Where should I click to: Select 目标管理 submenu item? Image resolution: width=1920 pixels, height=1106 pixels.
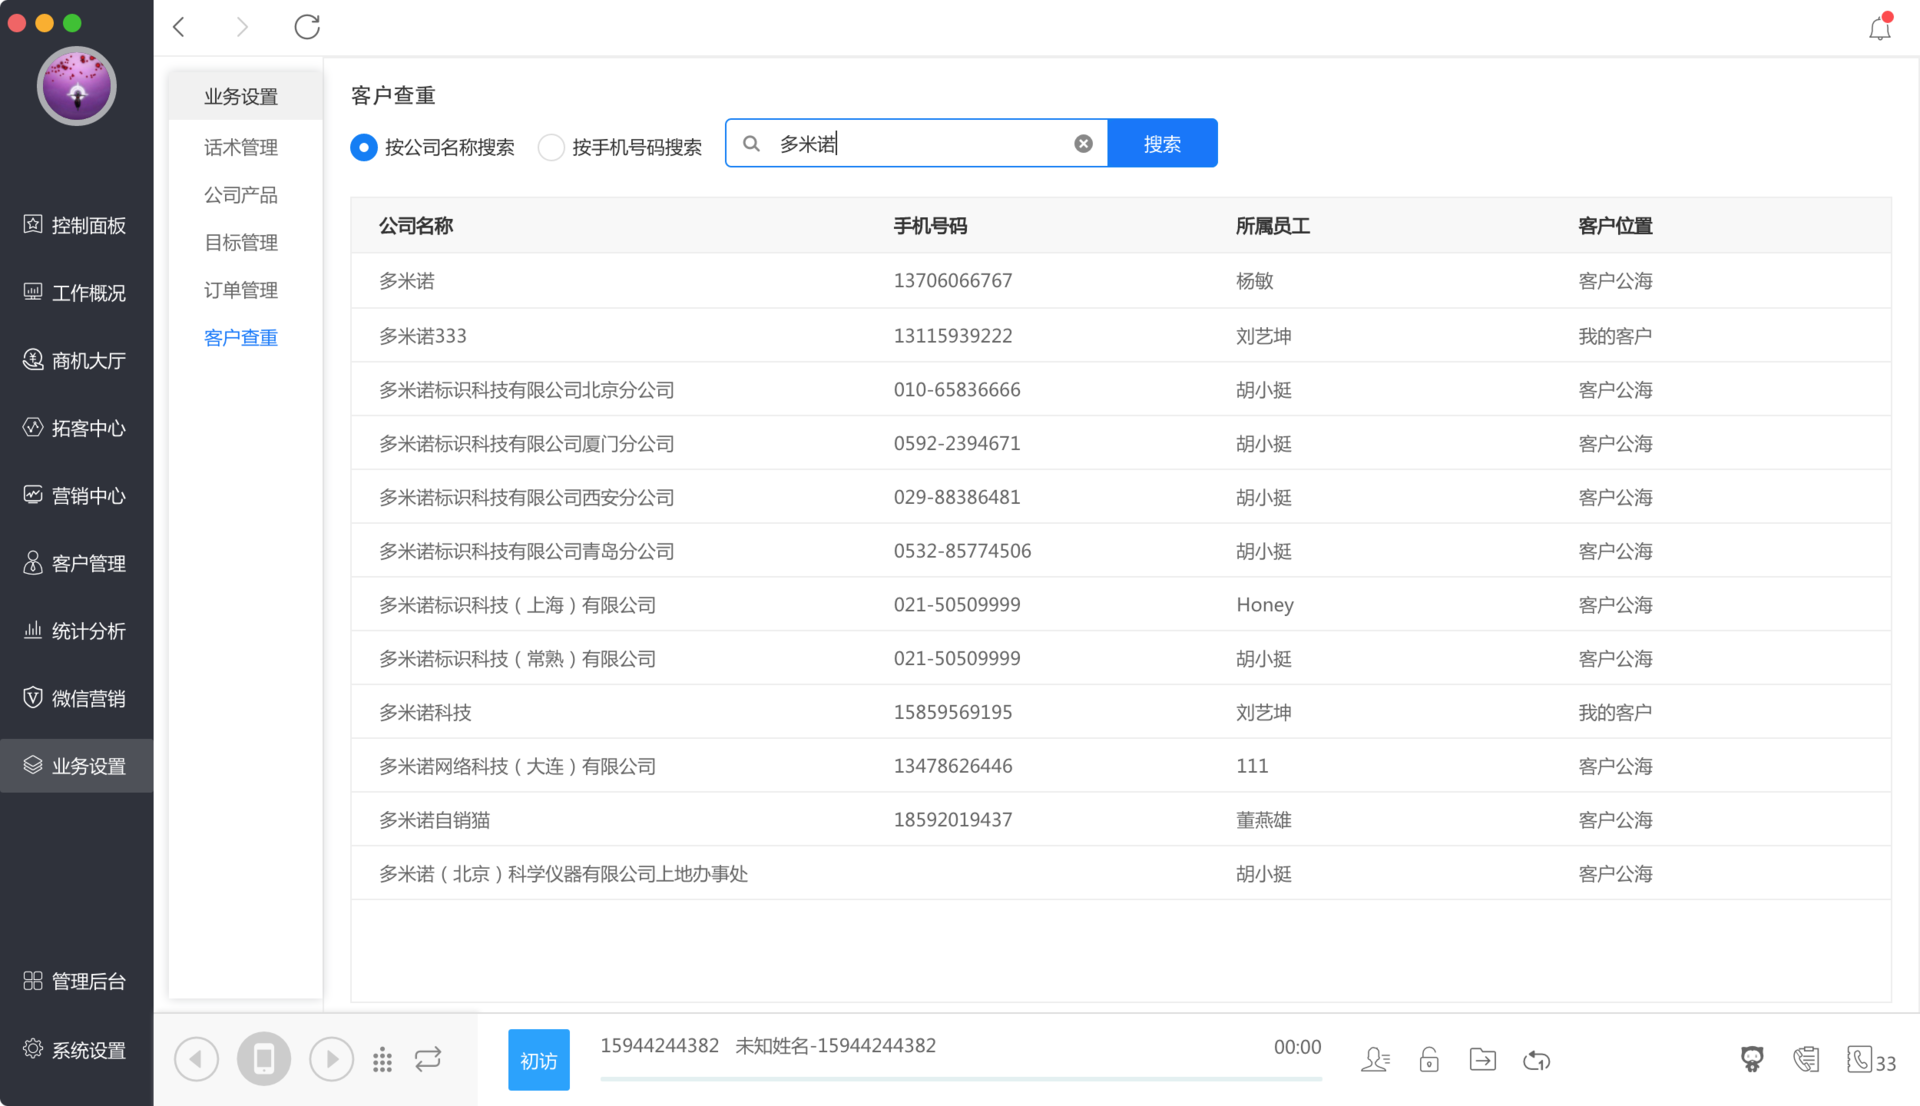(x=241, y=243)
